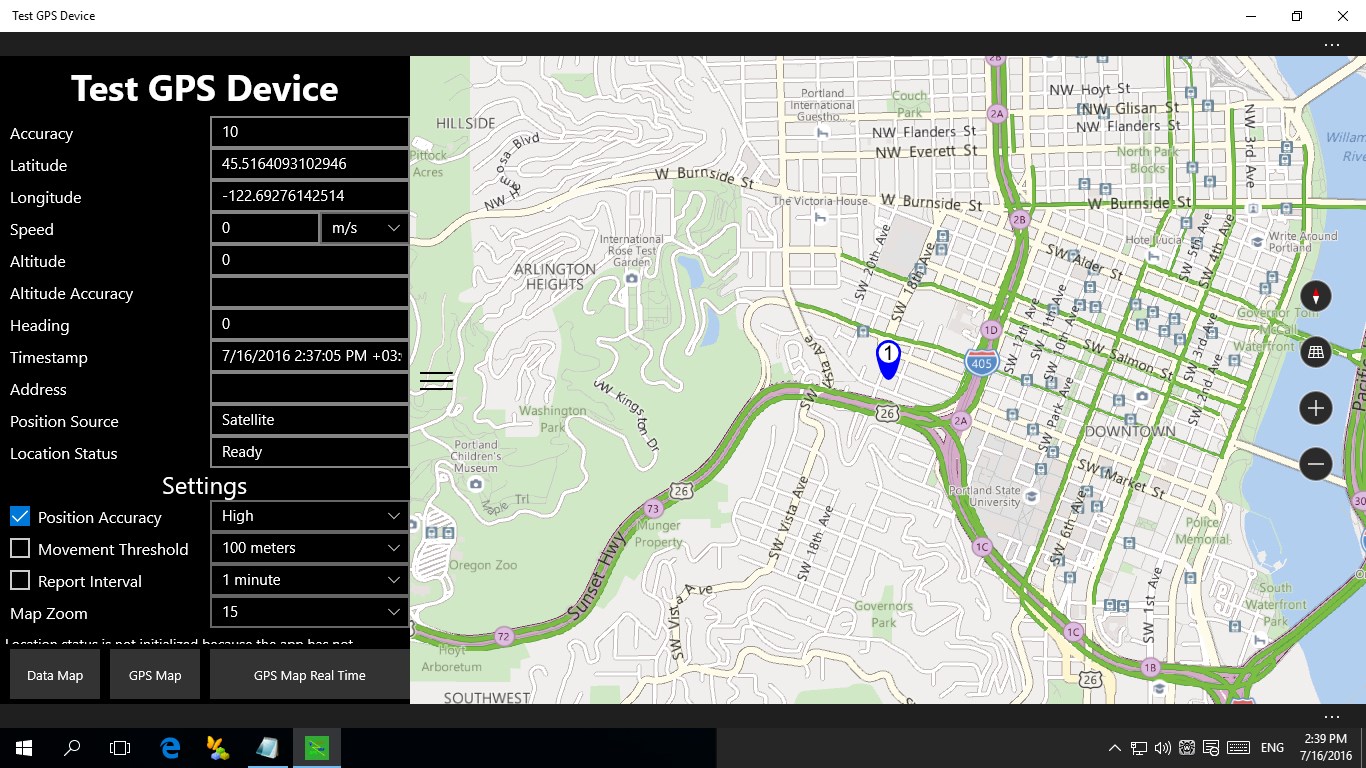Screen dimensions: 1366x768
Task: Zoom out using the minus map control
Action: tap(1315, 463)
